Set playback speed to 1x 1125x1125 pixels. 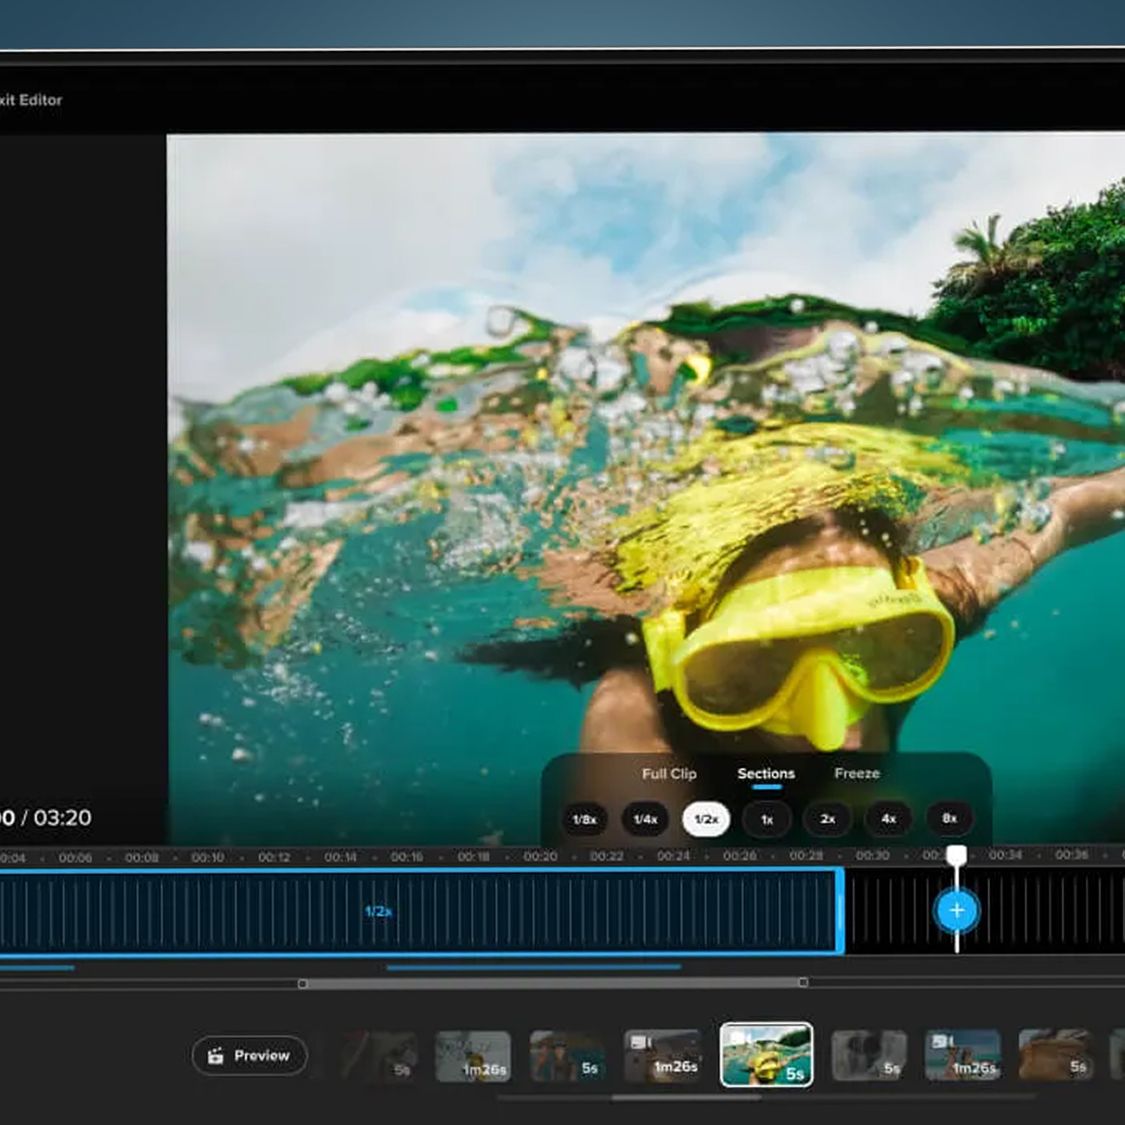click(x=767, y=819)
